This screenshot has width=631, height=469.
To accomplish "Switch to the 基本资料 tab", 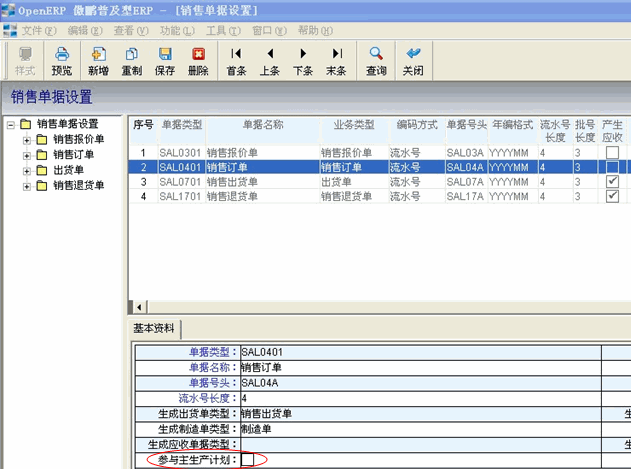I will click(x=155, y=329).
